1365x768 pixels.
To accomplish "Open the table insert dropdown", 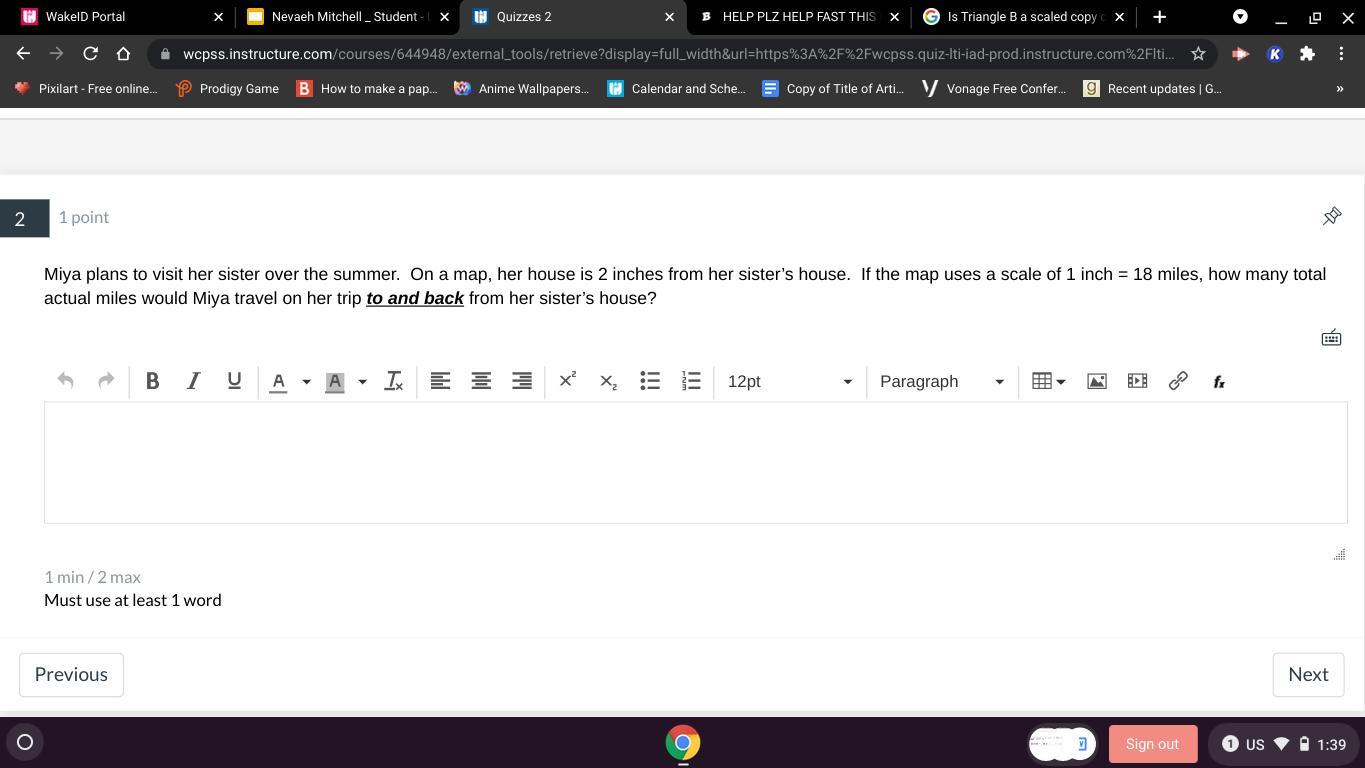I will (x=1048, y=381).
